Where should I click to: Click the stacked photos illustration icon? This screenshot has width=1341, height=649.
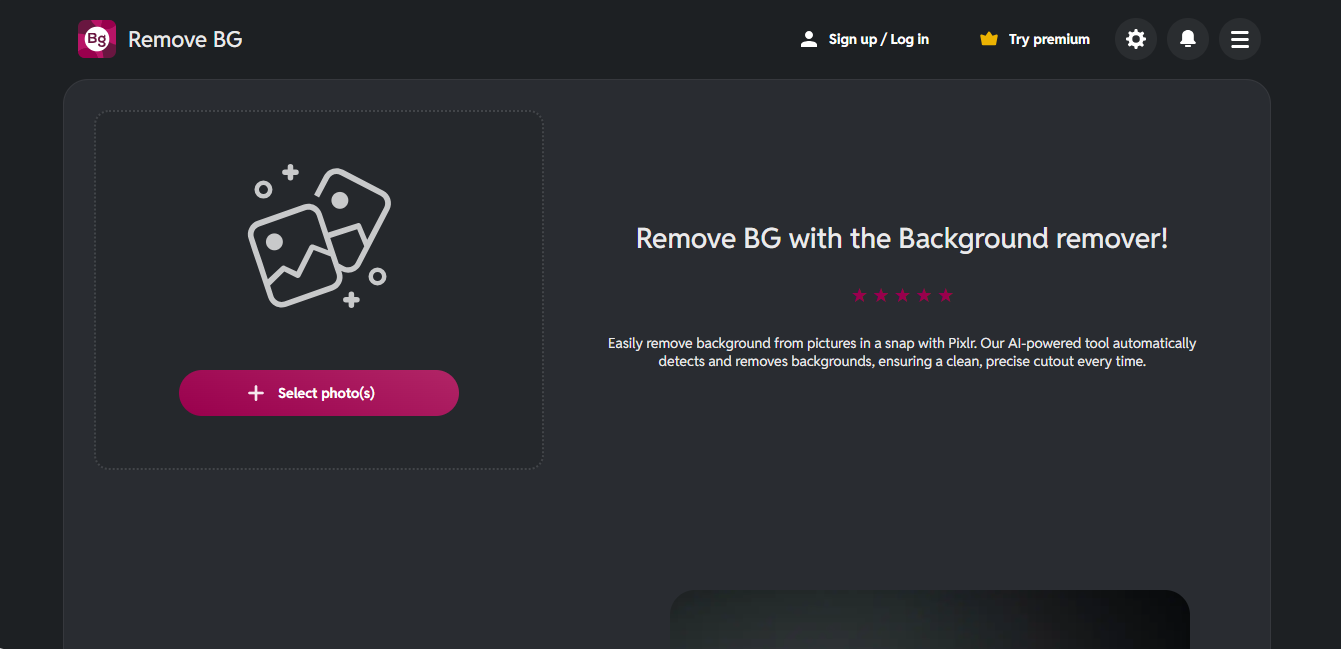coord(318,237)
